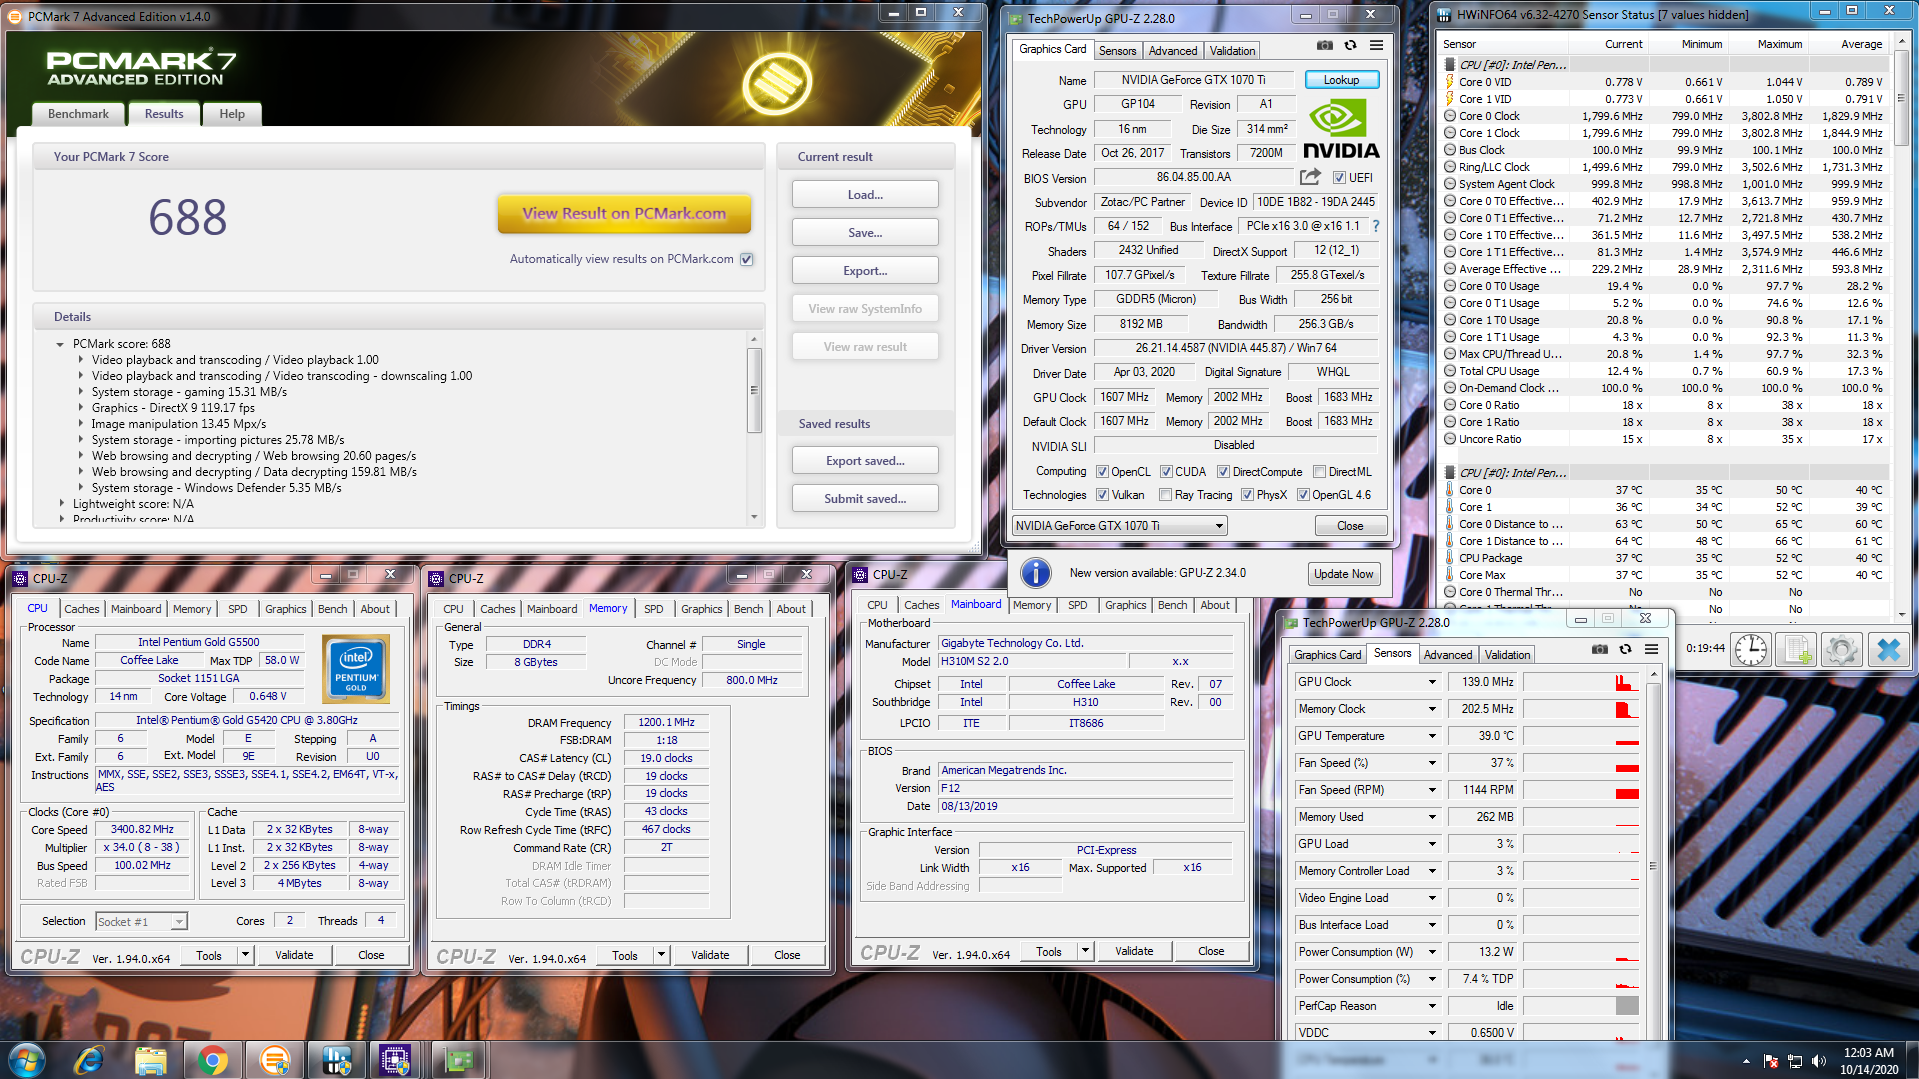
Task: Open HWiNFO sensor settings gear icon
Action: [1841, 649]
